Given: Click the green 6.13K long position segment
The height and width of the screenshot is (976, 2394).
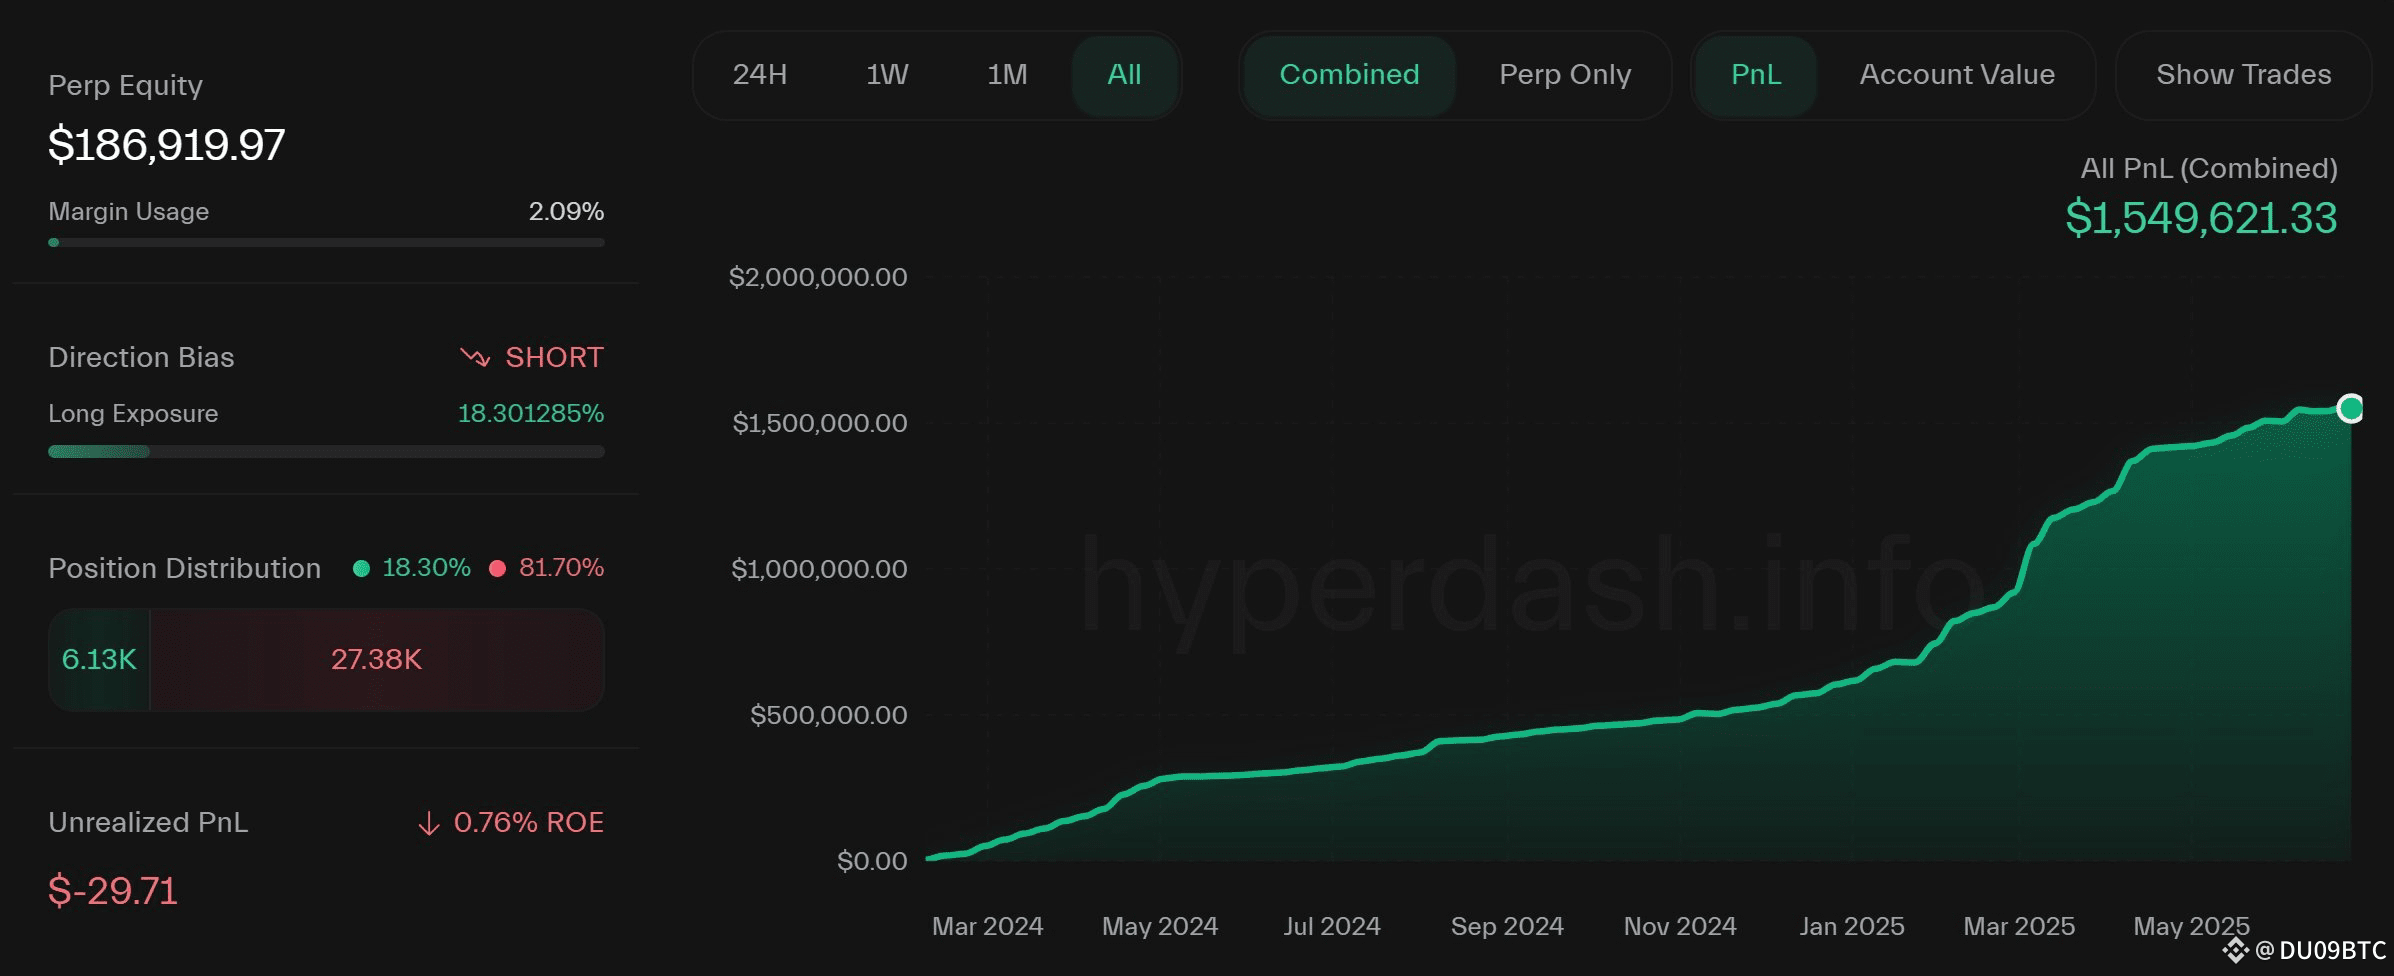Looking at the screenshot, I should [x=99, y=660].
